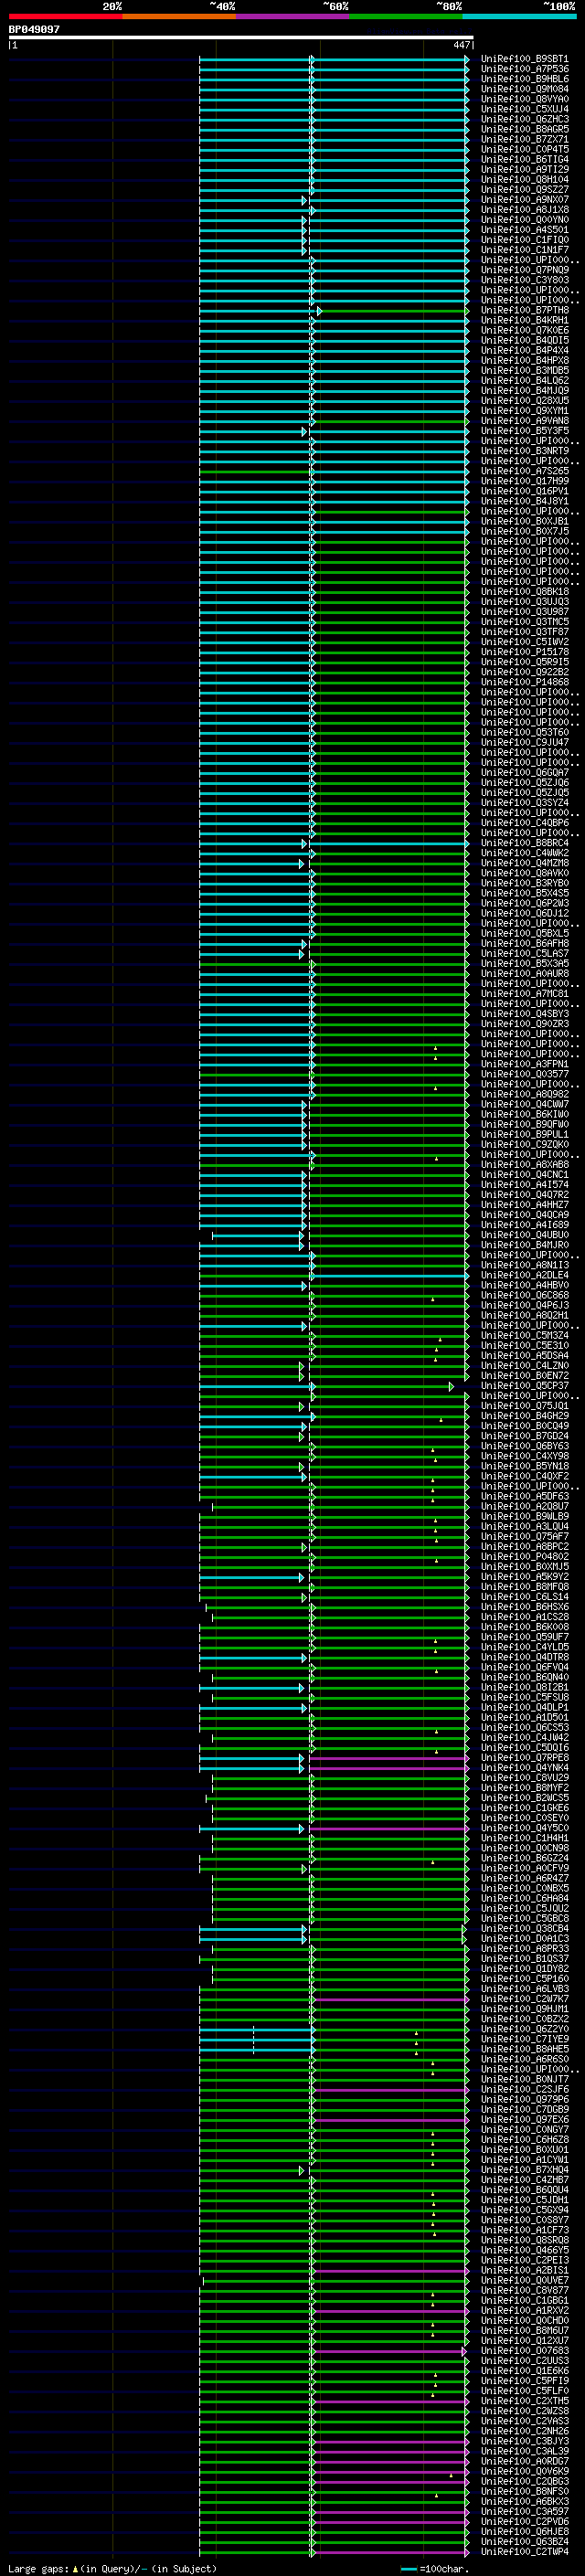This screenshot has width=585, height=2576.
Task: Click the white query sequence bar
Action: coord(240,38)
